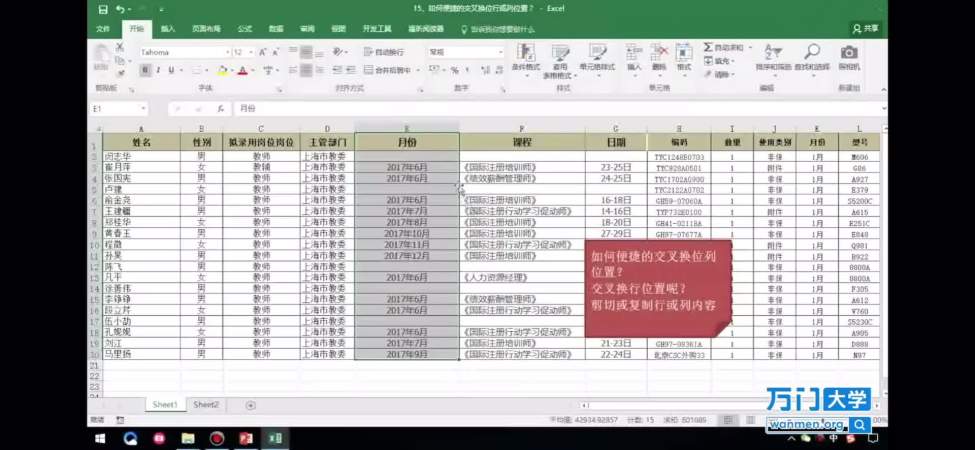Click the Save icon in title bar
The height and width of the screenshot is (450, 975).
coord(103,9)
